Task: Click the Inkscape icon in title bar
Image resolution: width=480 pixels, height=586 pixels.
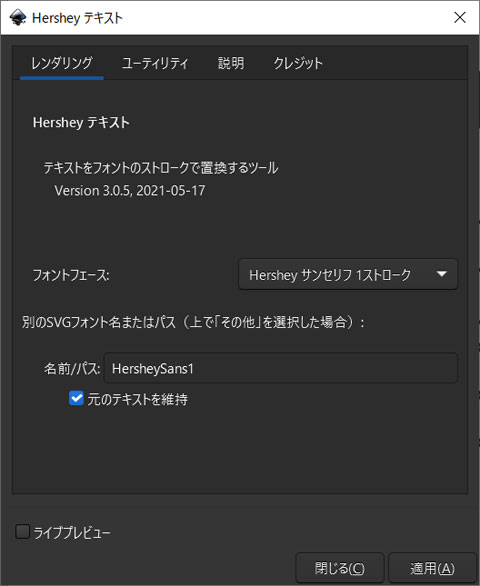Action: coord(18,17)
